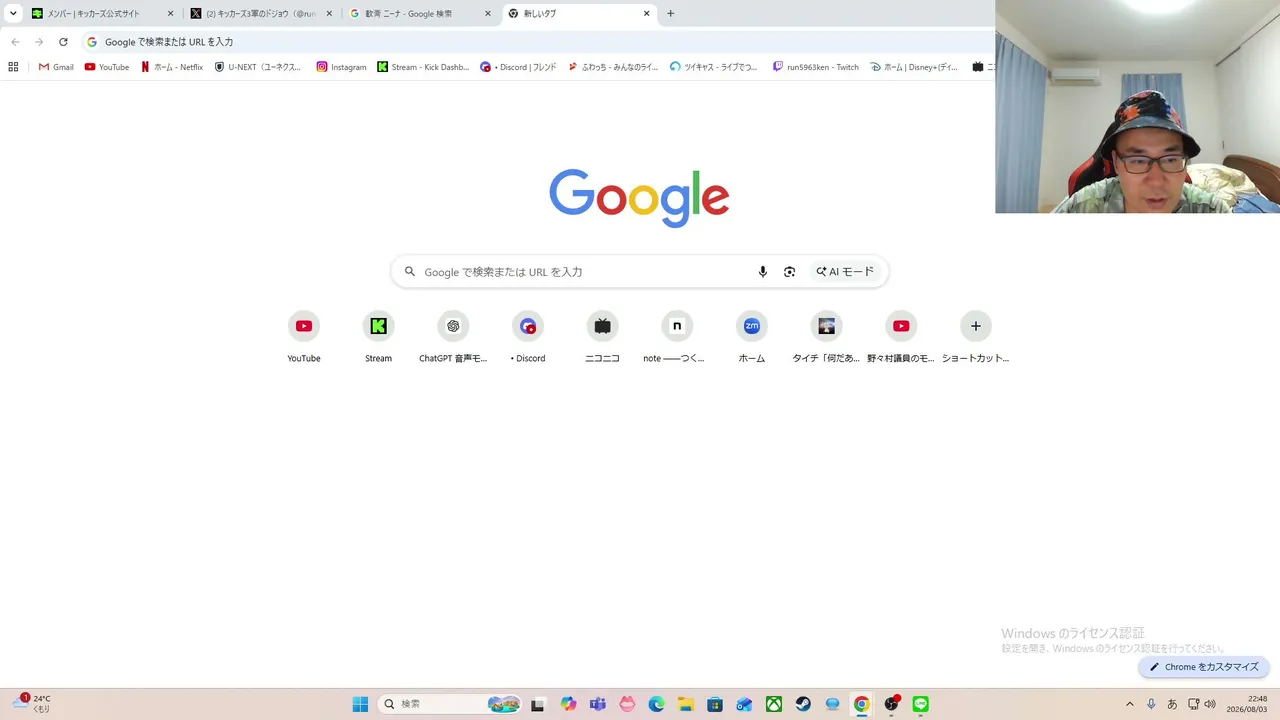Open OBS Studio in the taskbar
Viewport: 1280px width, 720px height.
coord(891,704)
